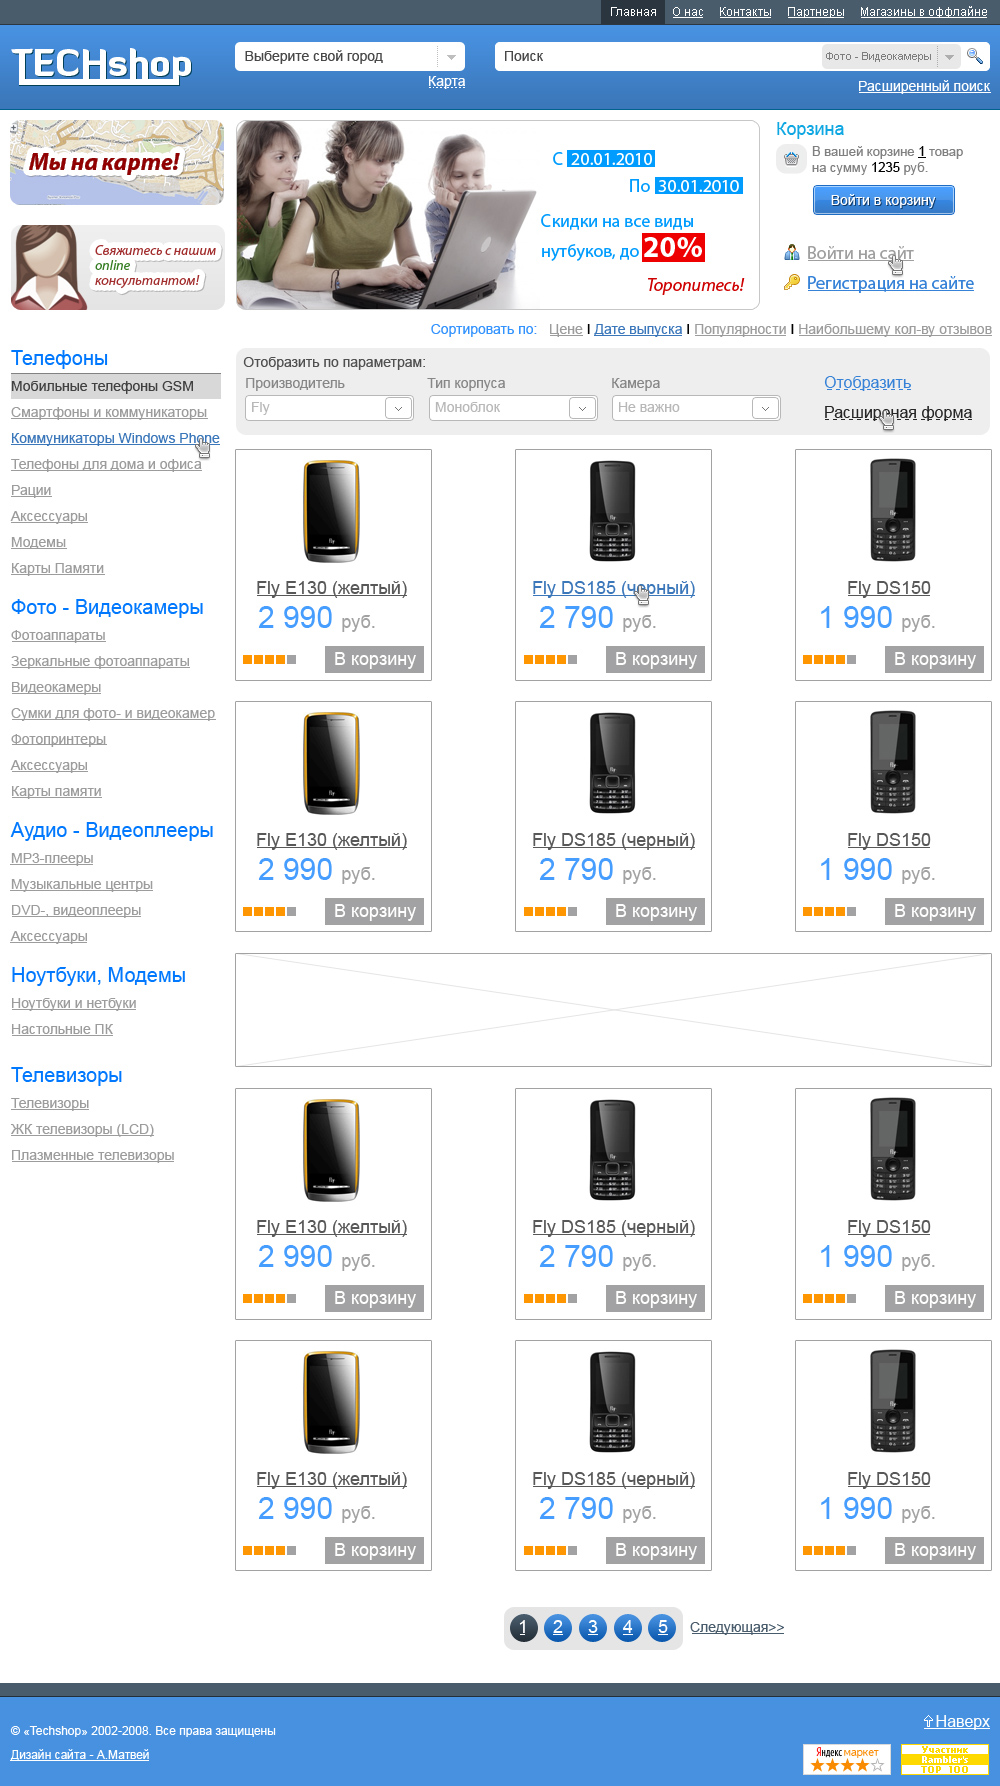Screen dimensions: 1000x1786
Task: Click the user icon beside site login
Action: click(791, 253)
